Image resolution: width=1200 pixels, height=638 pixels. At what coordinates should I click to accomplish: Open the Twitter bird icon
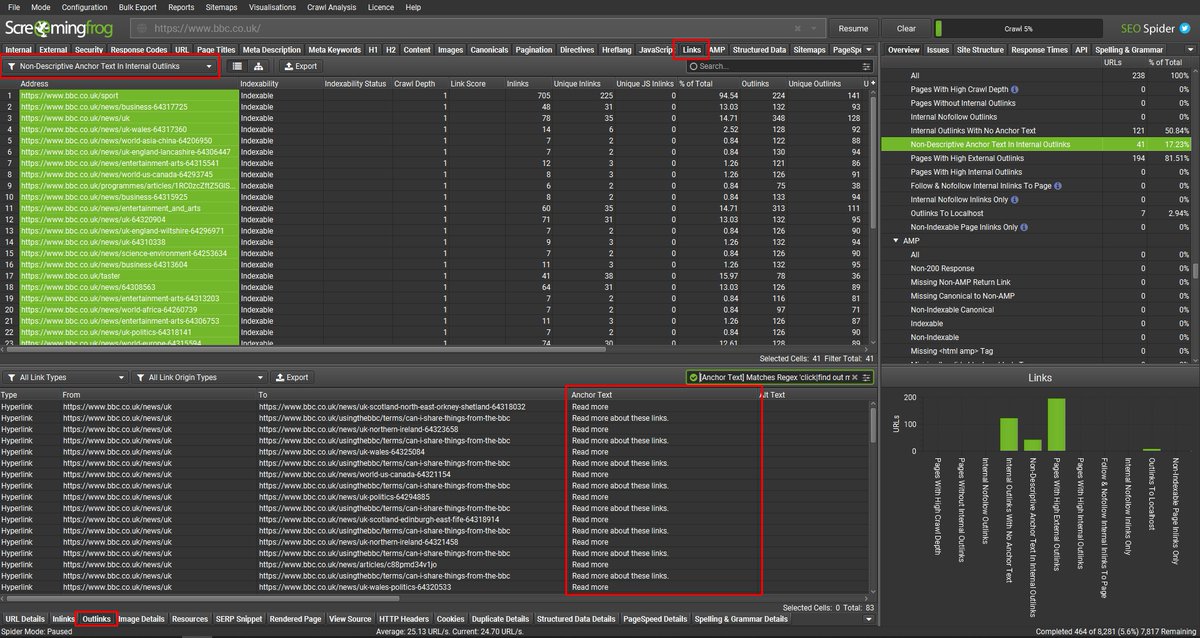1185,29
